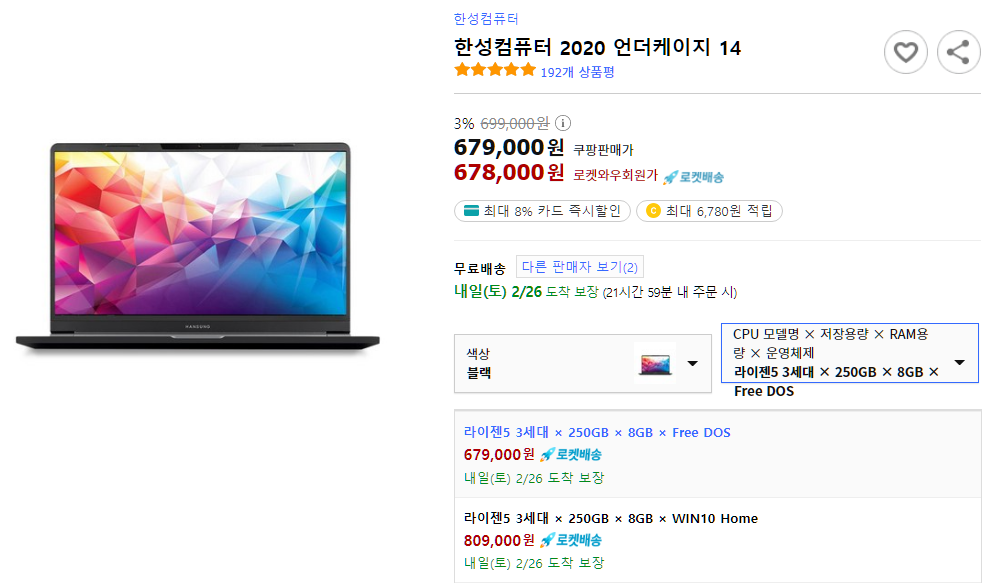Click the black laptop color thumbnail
The image size is (989, 583).
point(655,363)
